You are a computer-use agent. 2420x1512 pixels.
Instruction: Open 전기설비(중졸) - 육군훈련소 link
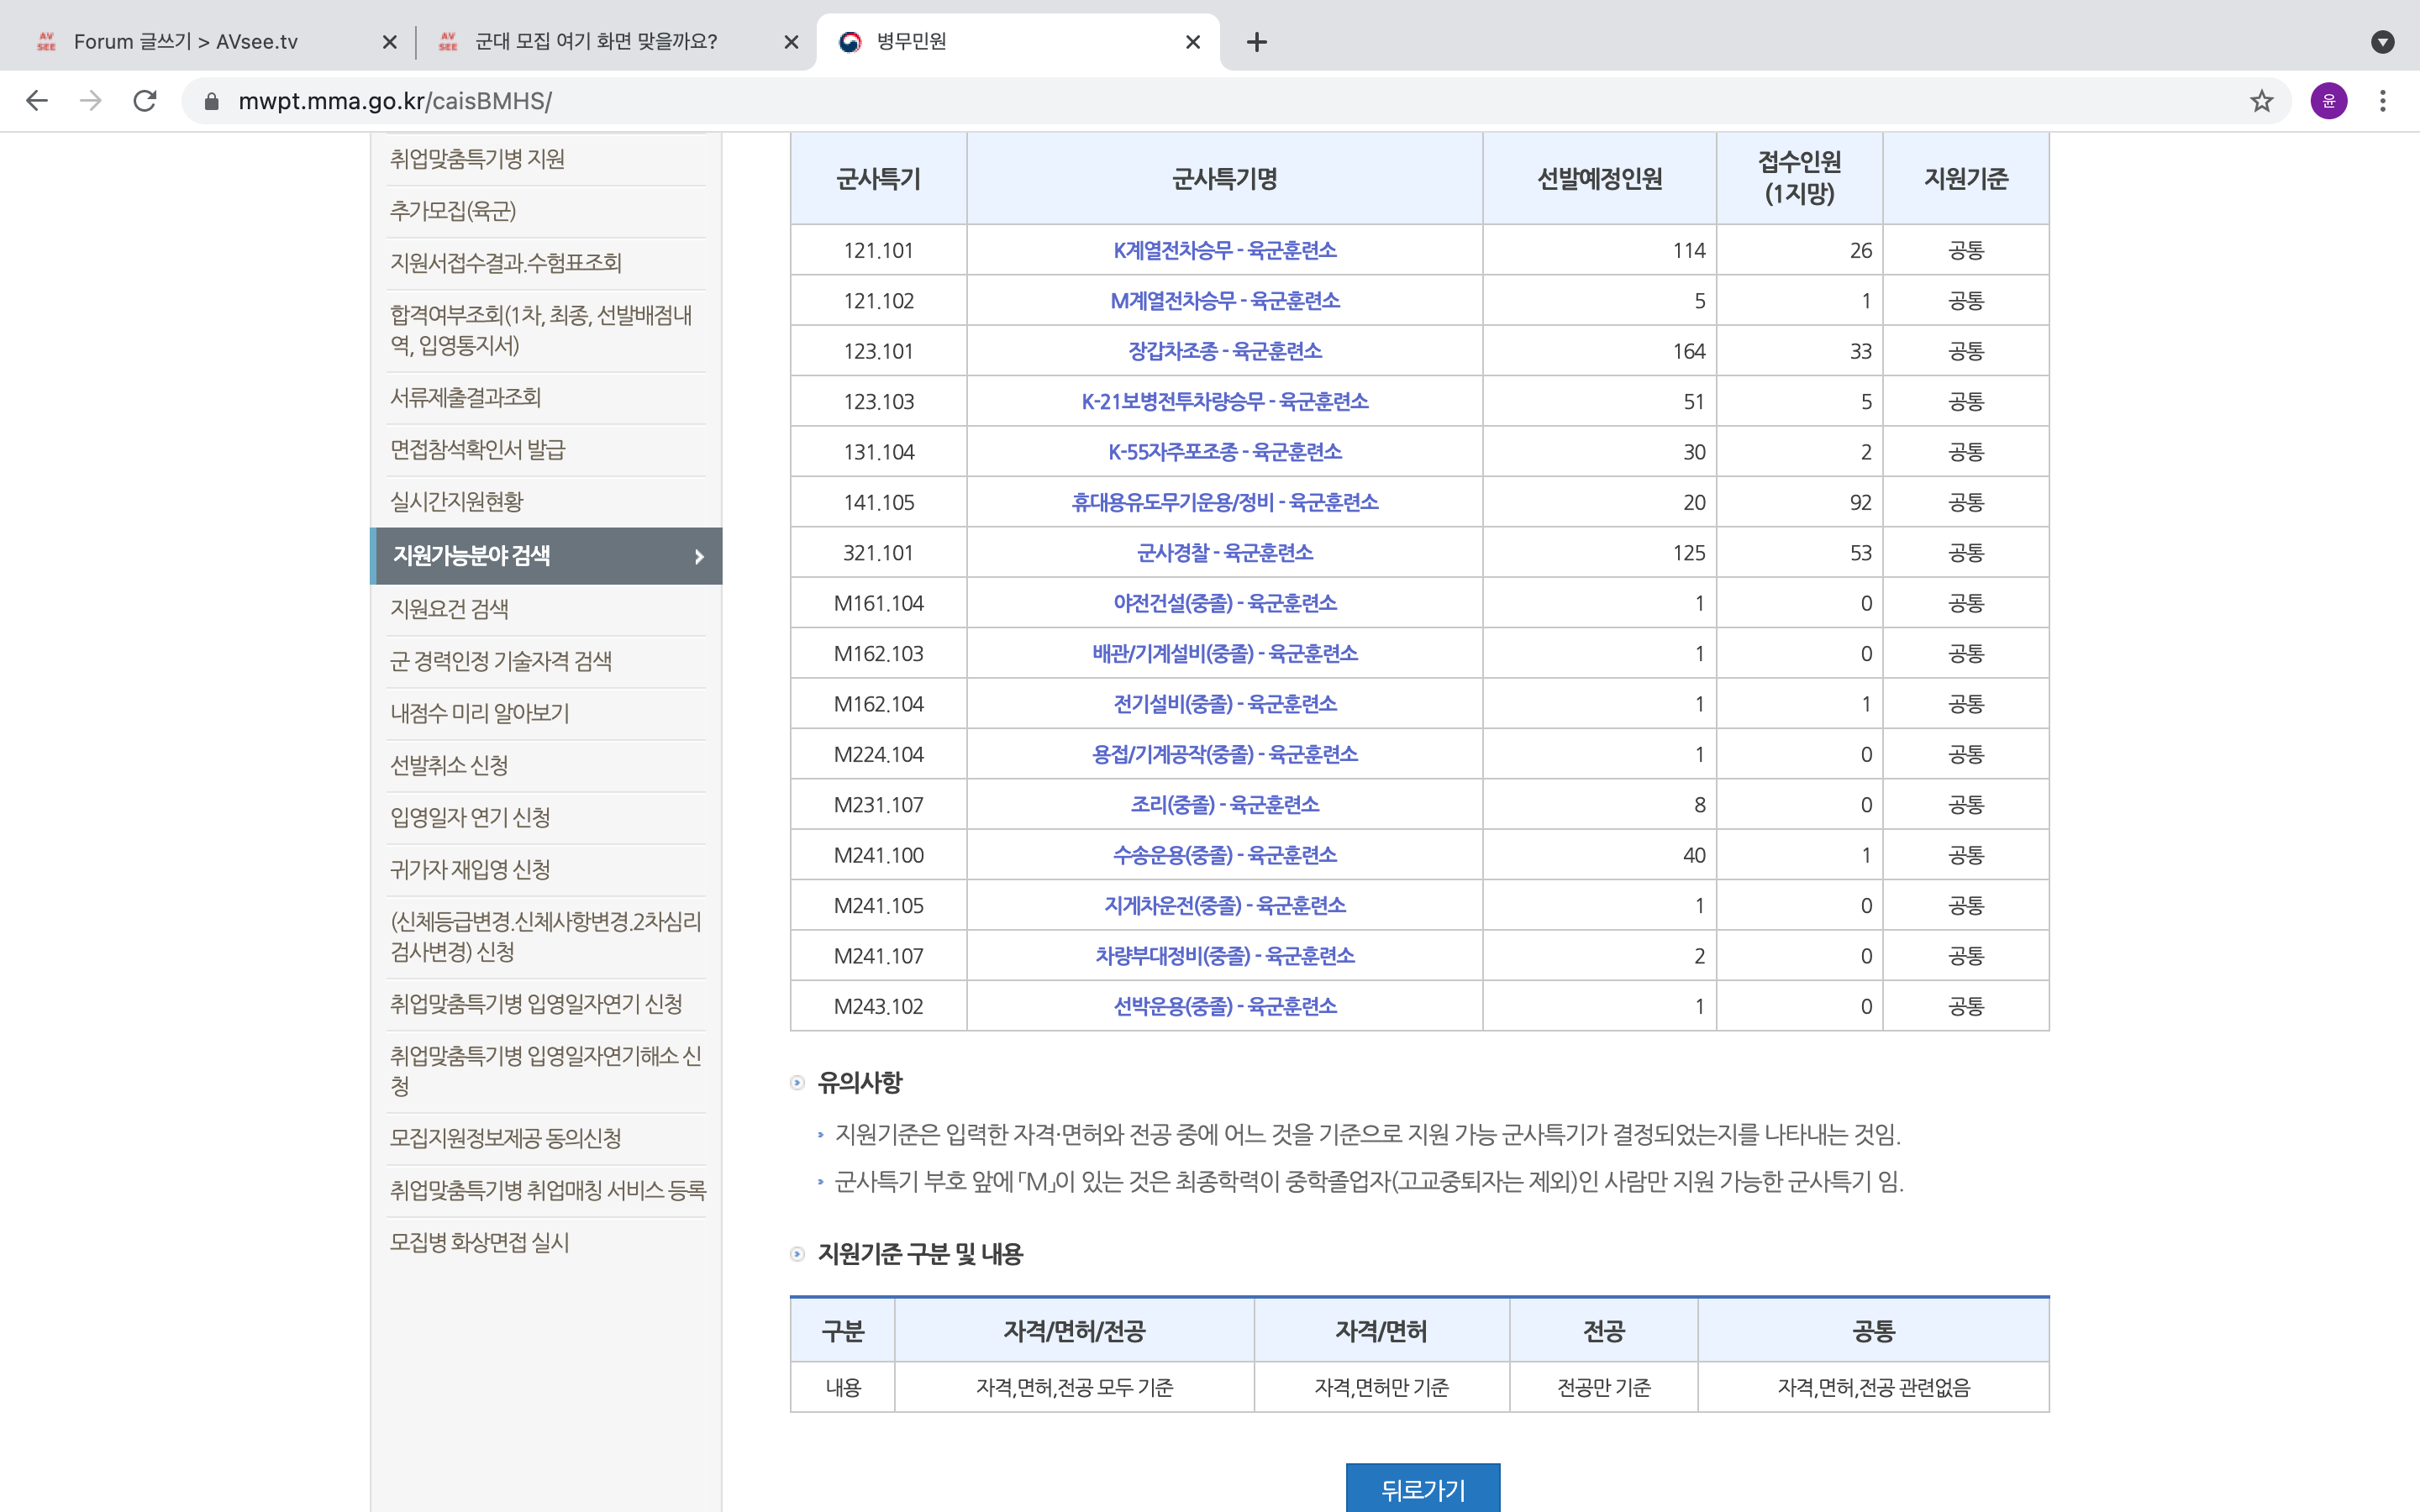1225,704
